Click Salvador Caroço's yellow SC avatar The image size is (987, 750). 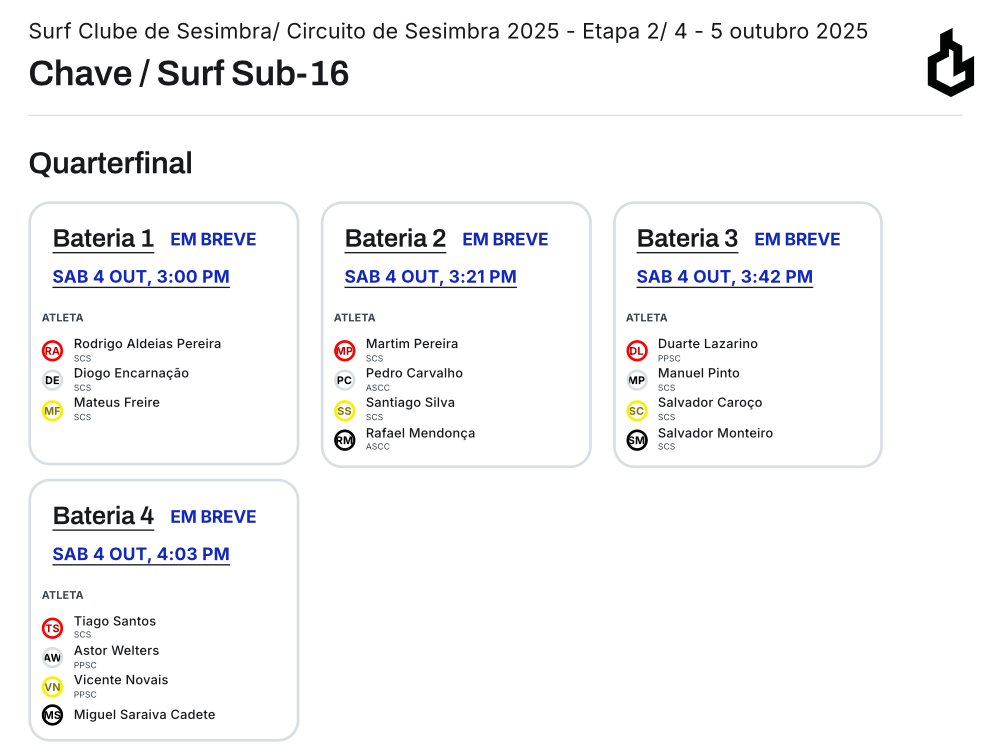[x=636, y=410]
